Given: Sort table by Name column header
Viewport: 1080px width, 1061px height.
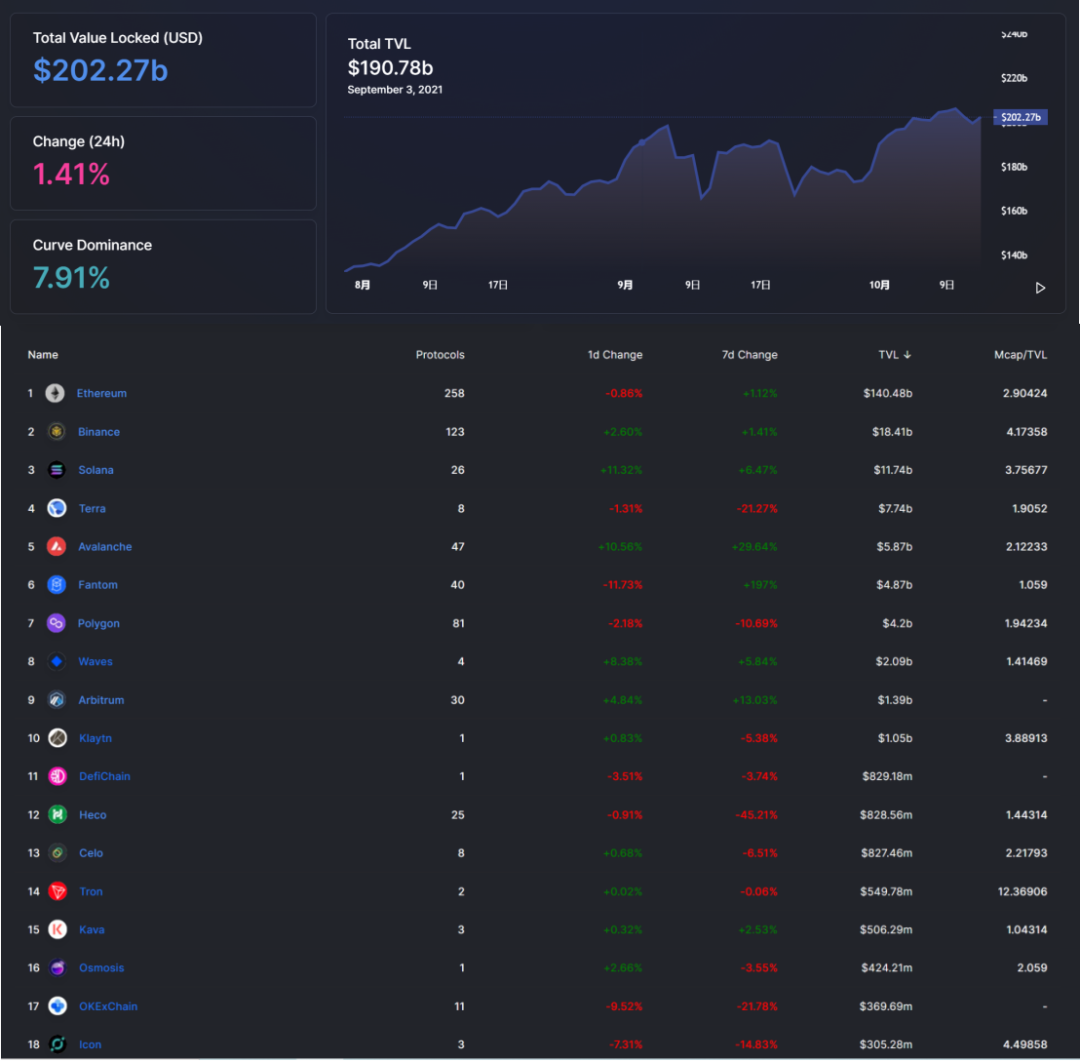Looking at the screenshot, I should tap(43, 355).
